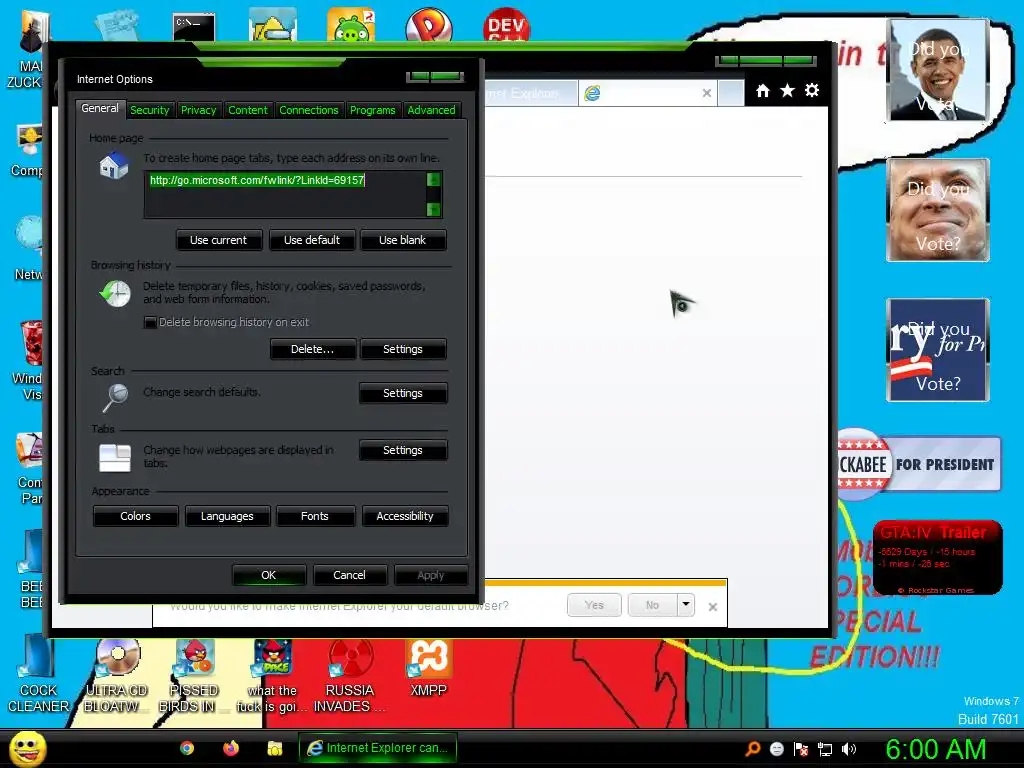Select Internet Explorer taskbar window button
The width and height of the screenshot is (1024, 768).
tap(377, 748)
